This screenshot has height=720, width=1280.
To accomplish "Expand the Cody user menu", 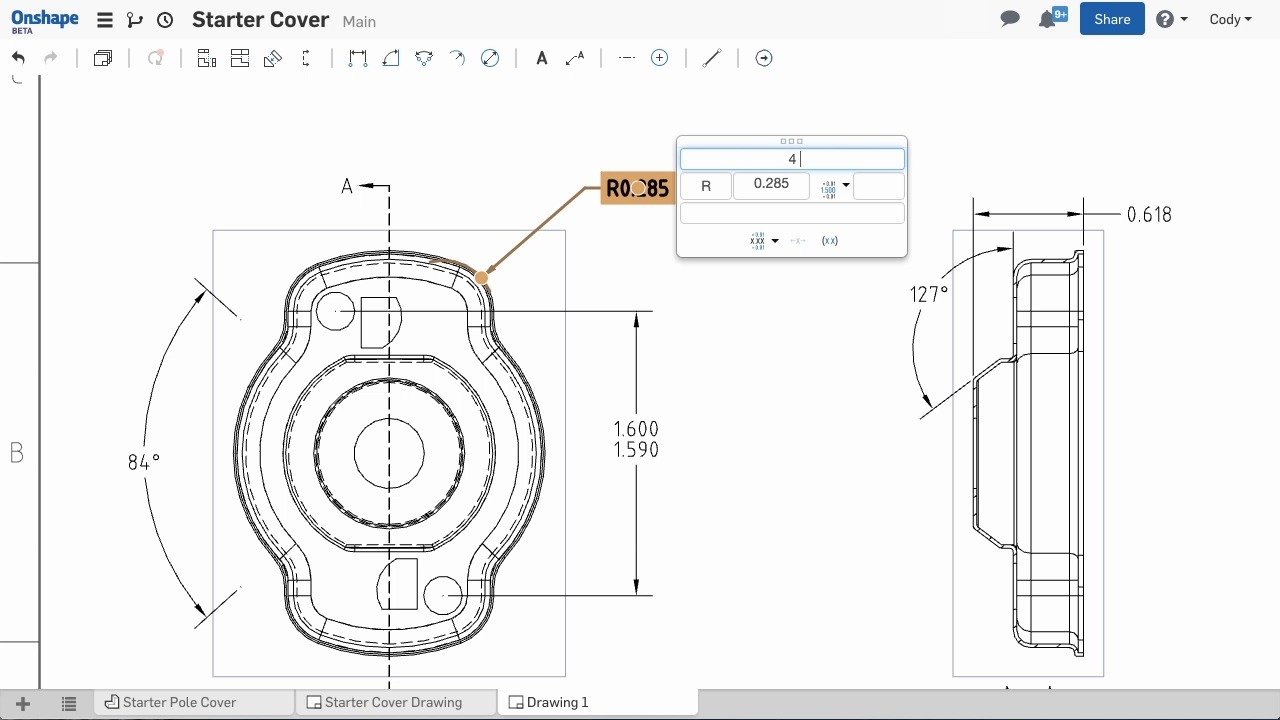I will click(1230, 19).
